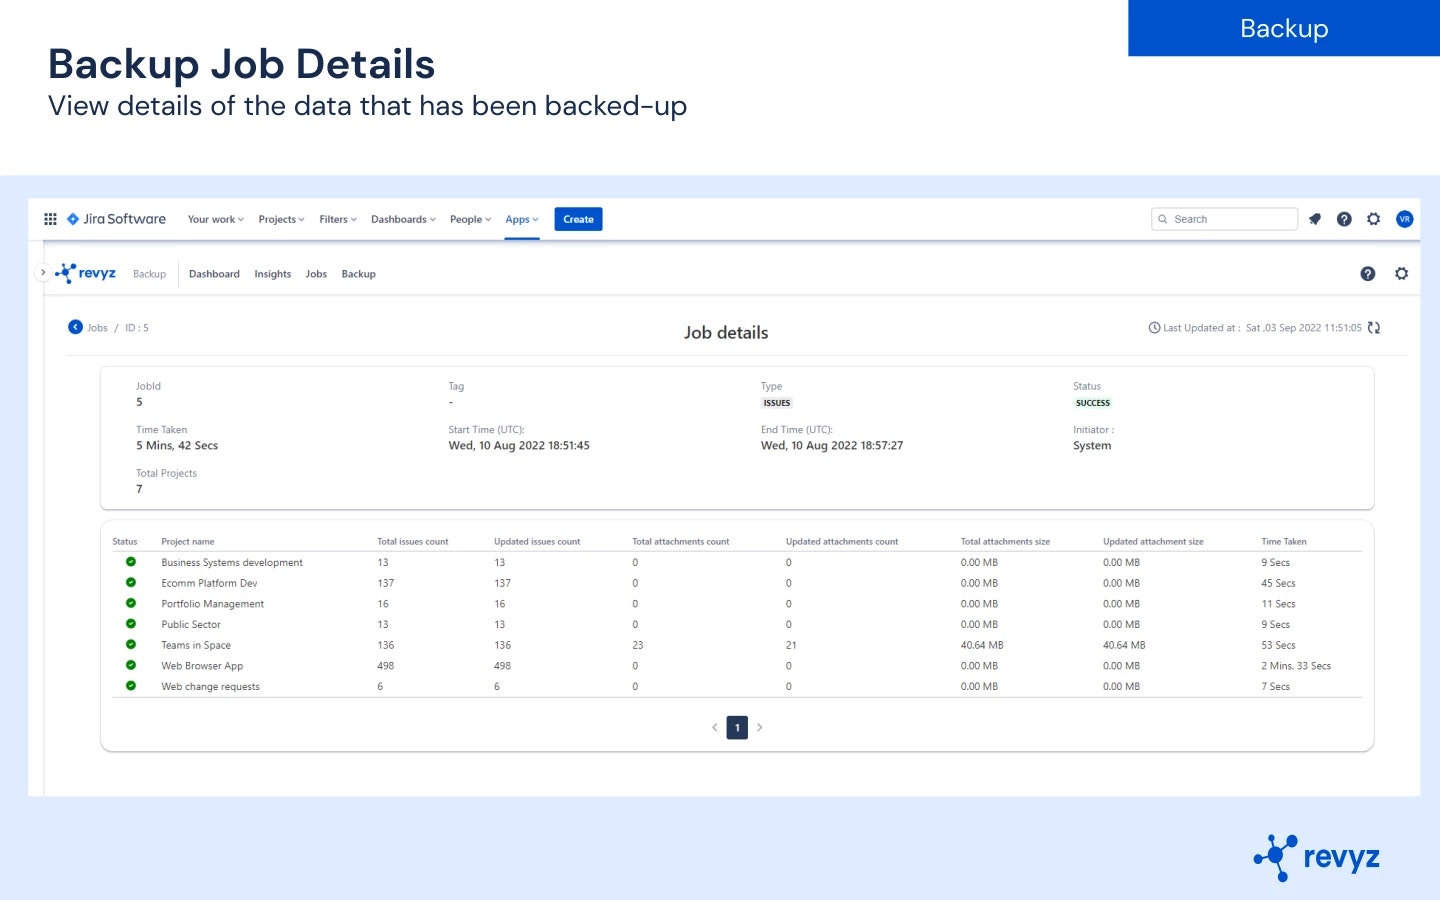This screenshot has width=1440, height=900.
Task: Click status icon for Web Browser App
Action: tap(131, 665)
